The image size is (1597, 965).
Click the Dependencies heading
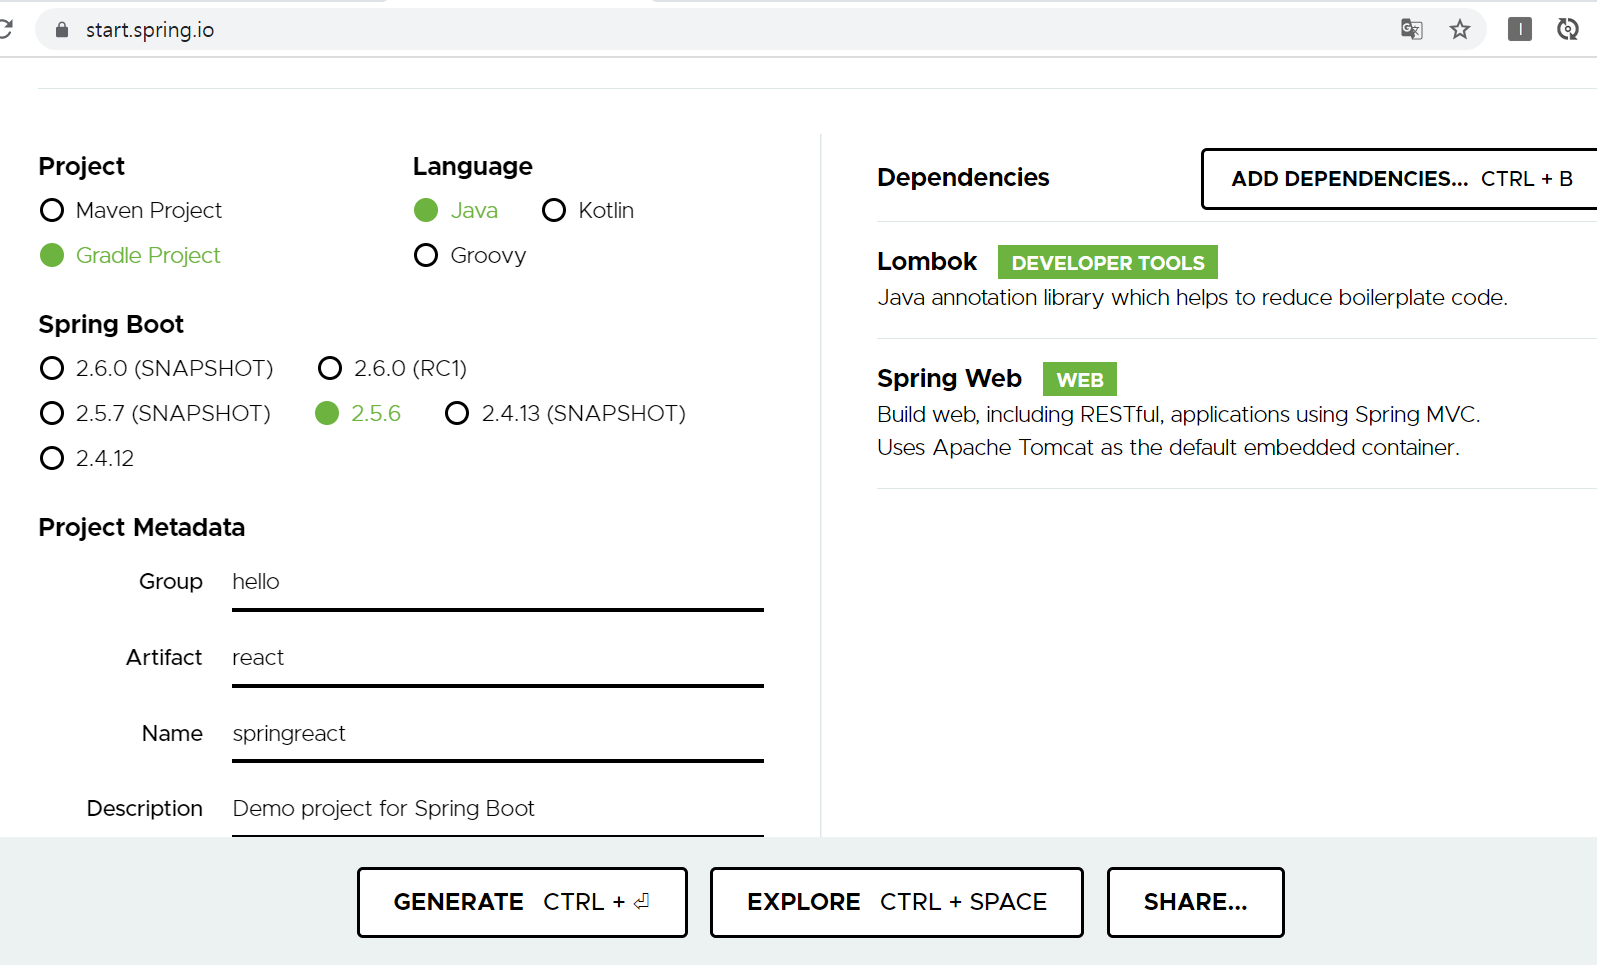click(x=963, y=177)
